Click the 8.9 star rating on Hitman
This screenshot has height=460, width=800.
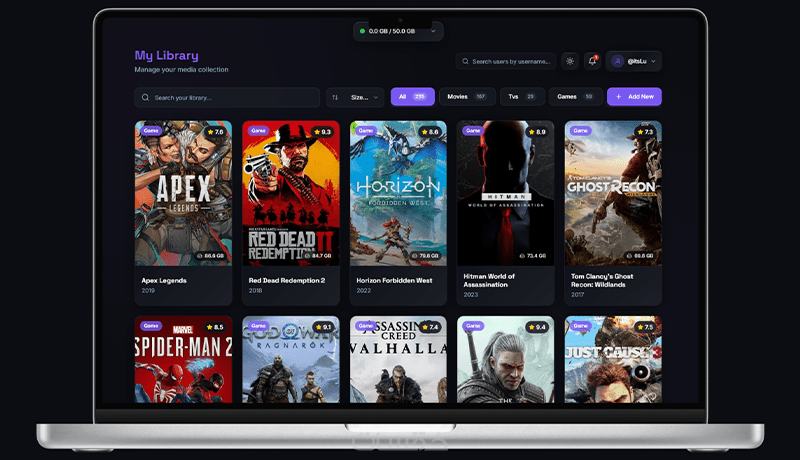[x=537, y=132]
